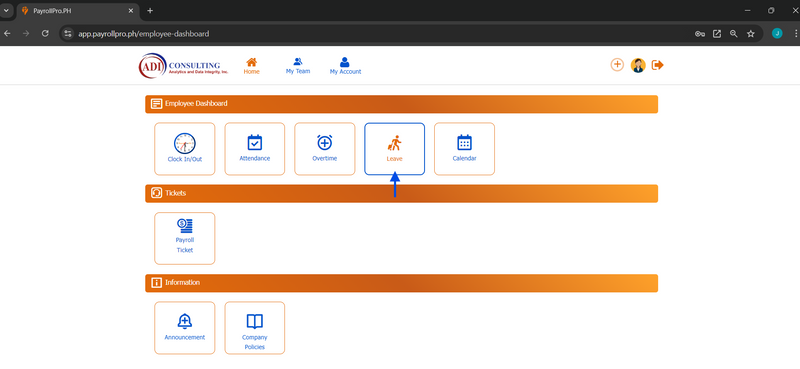
Task: Click the browser forward arrow
Action: (26, 34)
